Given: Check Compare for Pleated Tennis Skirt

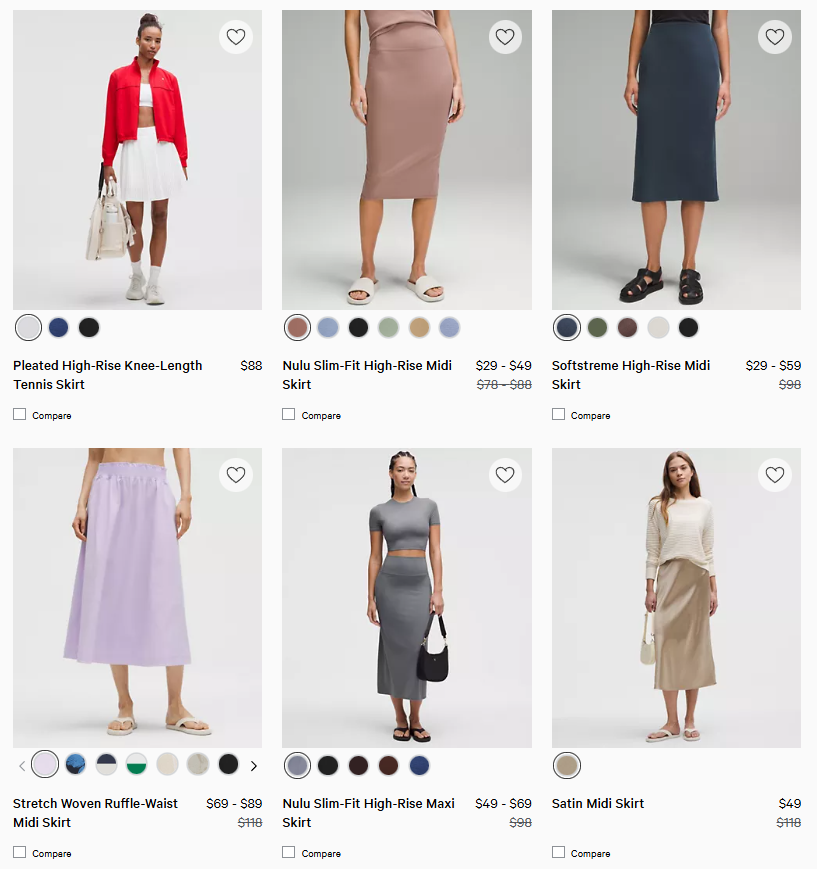Looking at the screenshot, I should click(x=20, y=414).
